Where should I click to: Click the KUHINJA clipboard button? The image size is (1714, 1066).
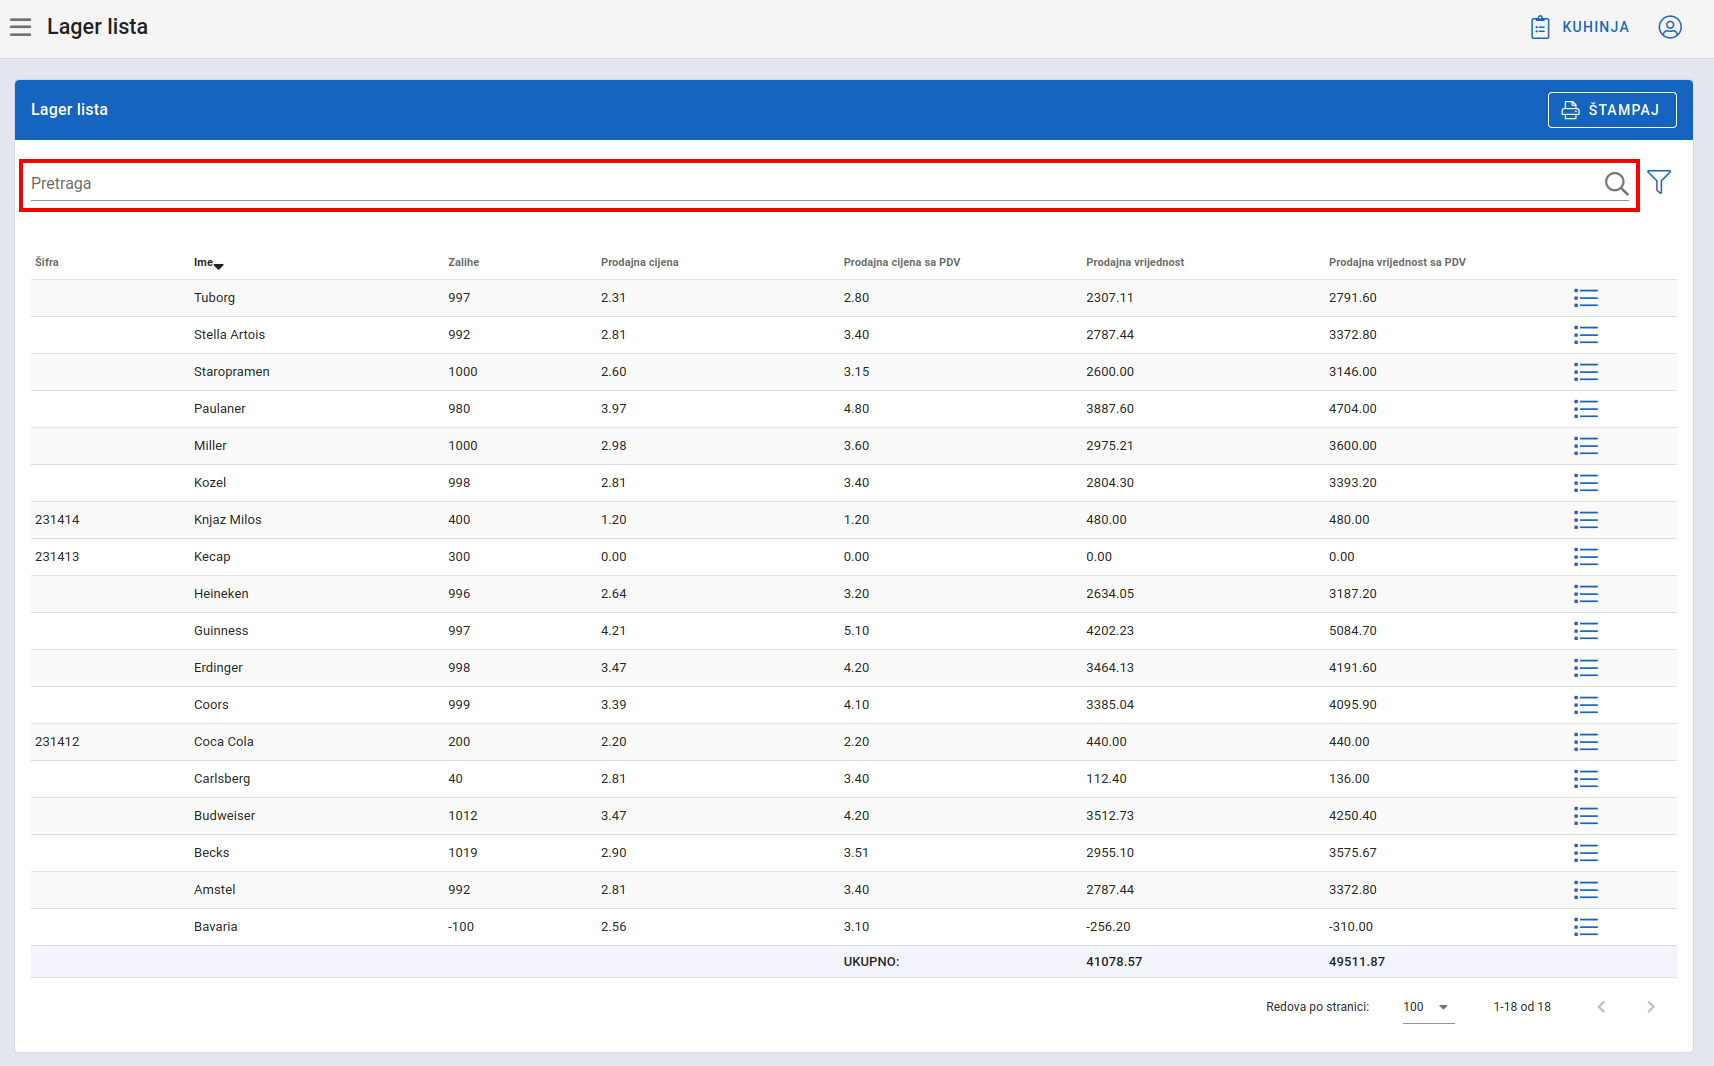[x=1580, y=27]
